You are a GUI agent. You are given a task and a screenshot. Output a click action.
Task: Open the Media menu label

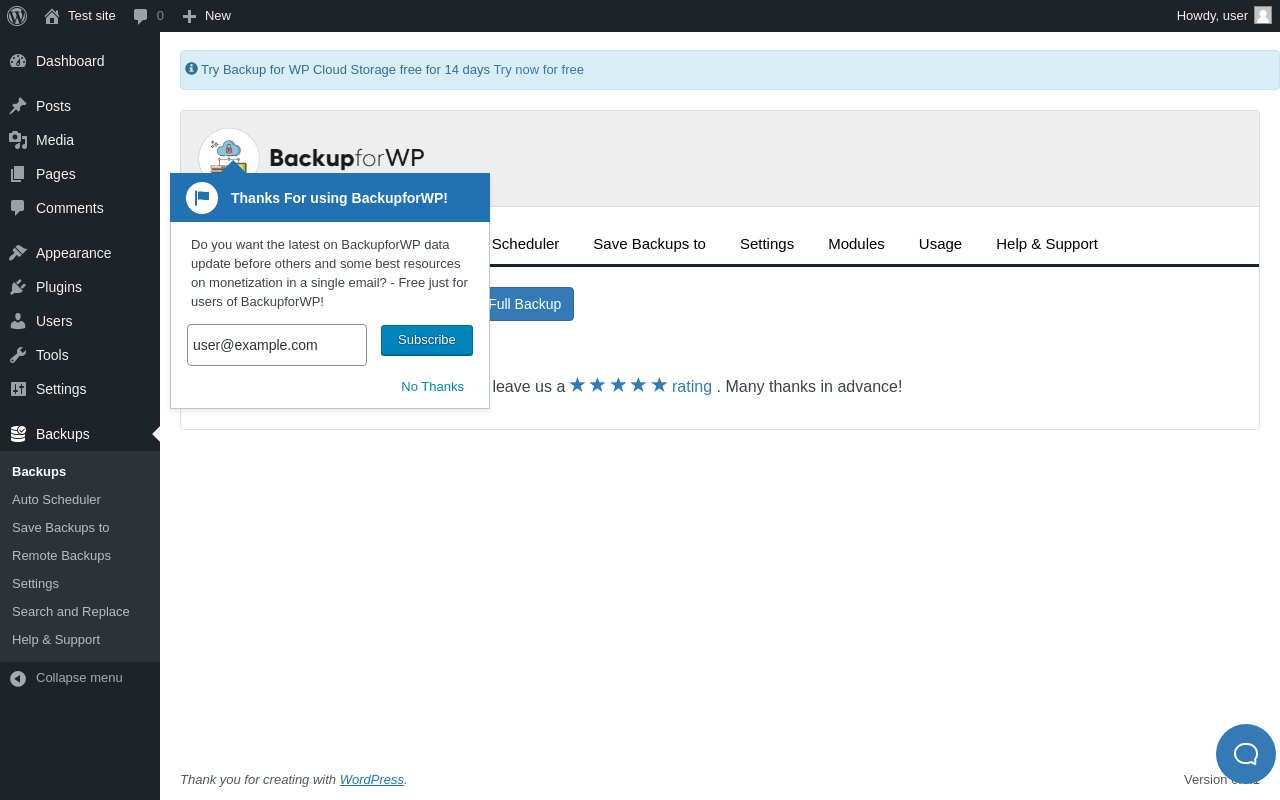click(55, 140)
